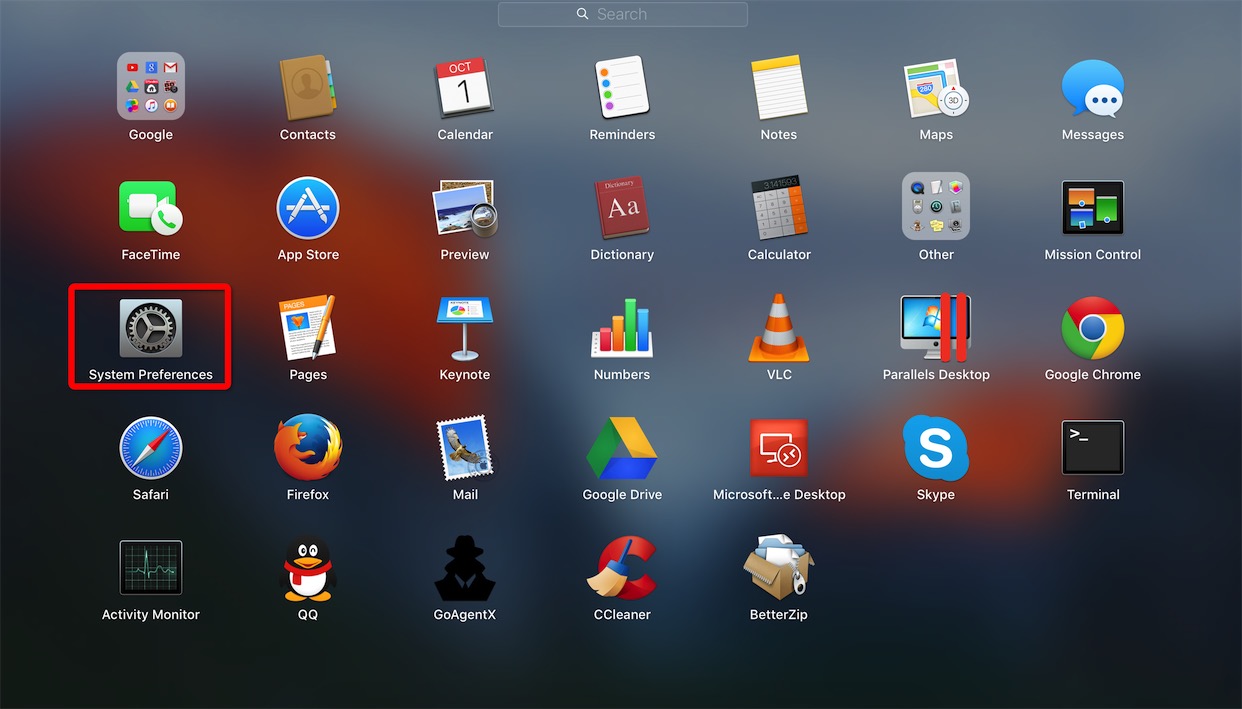Open the Notes app
Viewport: 1242px width, 709px height.
coord(779,87)
